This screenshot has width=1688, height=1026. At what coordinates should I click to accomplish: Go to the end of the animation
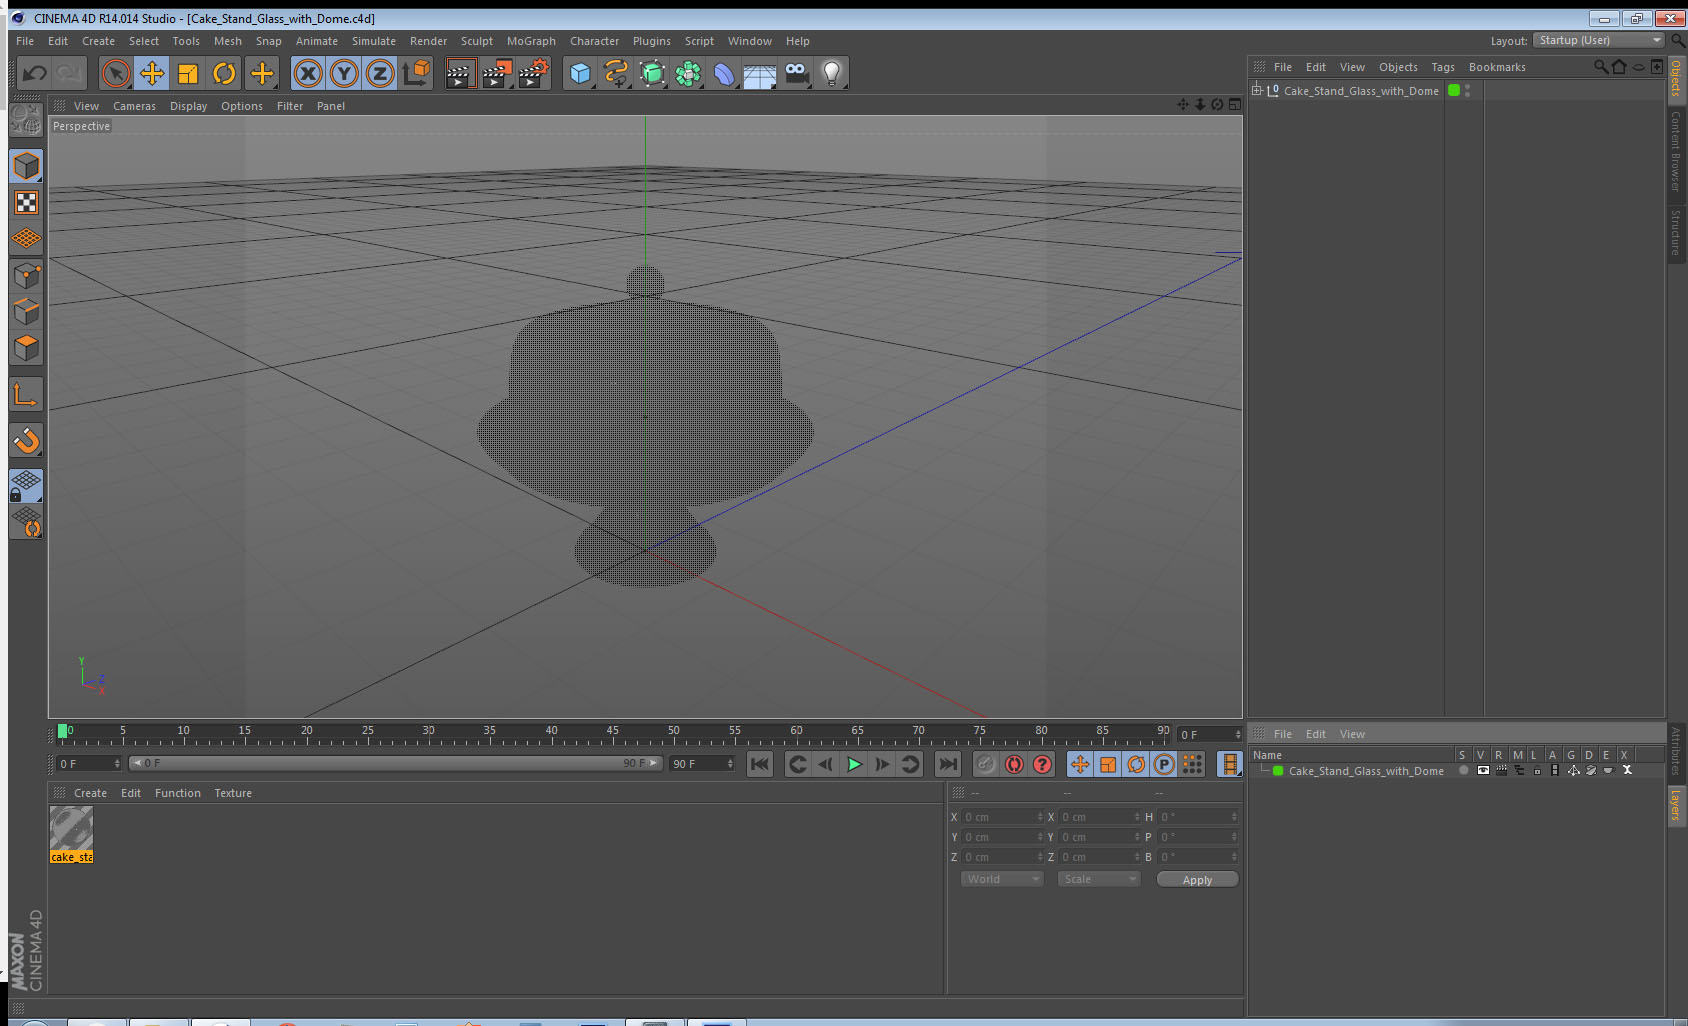pos(947,764)
